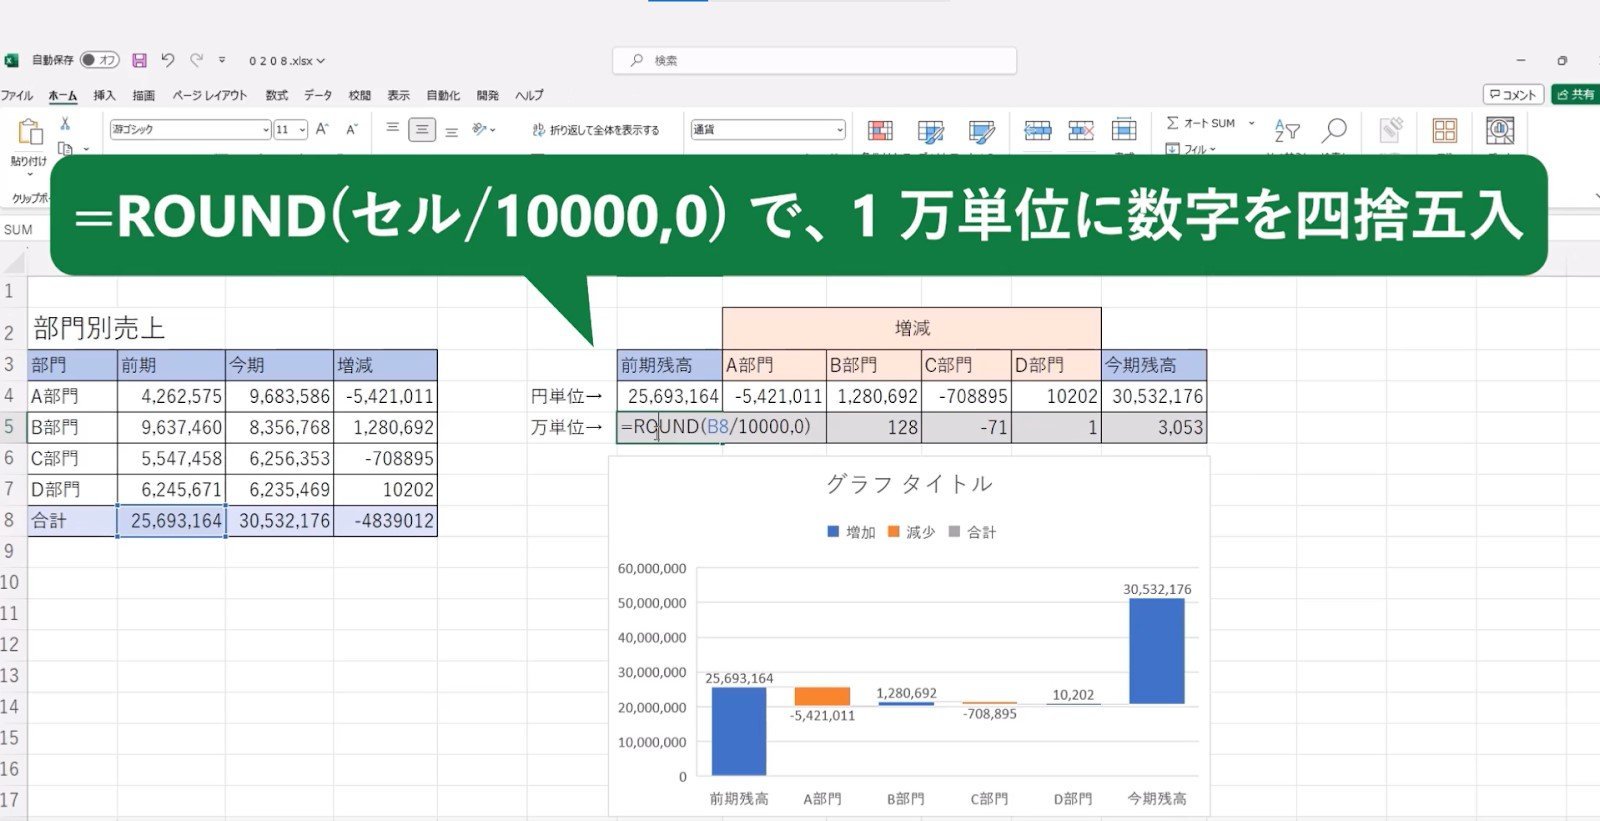Switch to the 挿入 (Insert) tab
The width and height of the screenshot is (1600, 821).
click(x=104, y=95)
